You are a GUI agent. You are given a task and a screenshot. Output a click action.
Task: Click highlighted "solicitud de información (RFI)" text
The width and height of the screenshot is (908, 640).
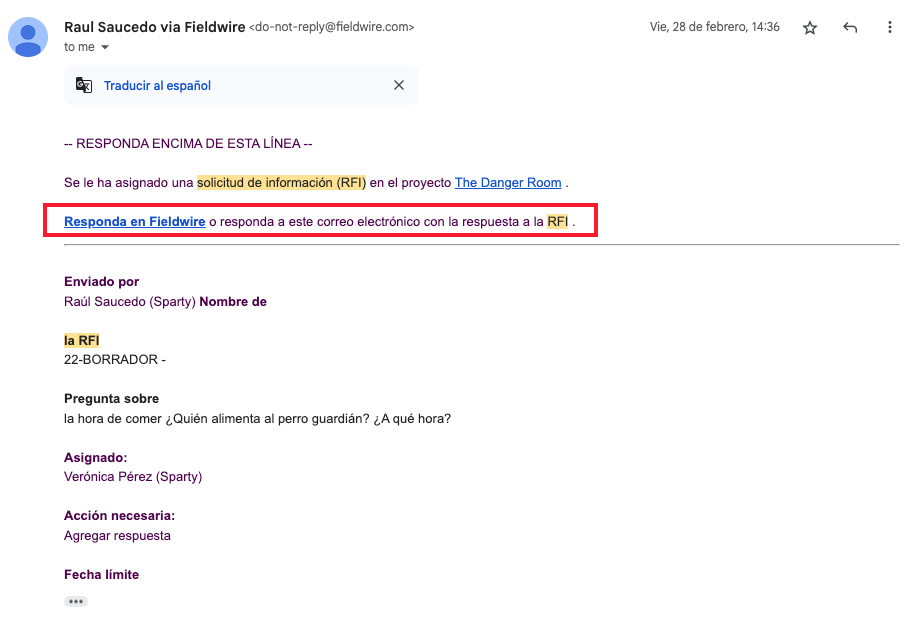(281, 183)
